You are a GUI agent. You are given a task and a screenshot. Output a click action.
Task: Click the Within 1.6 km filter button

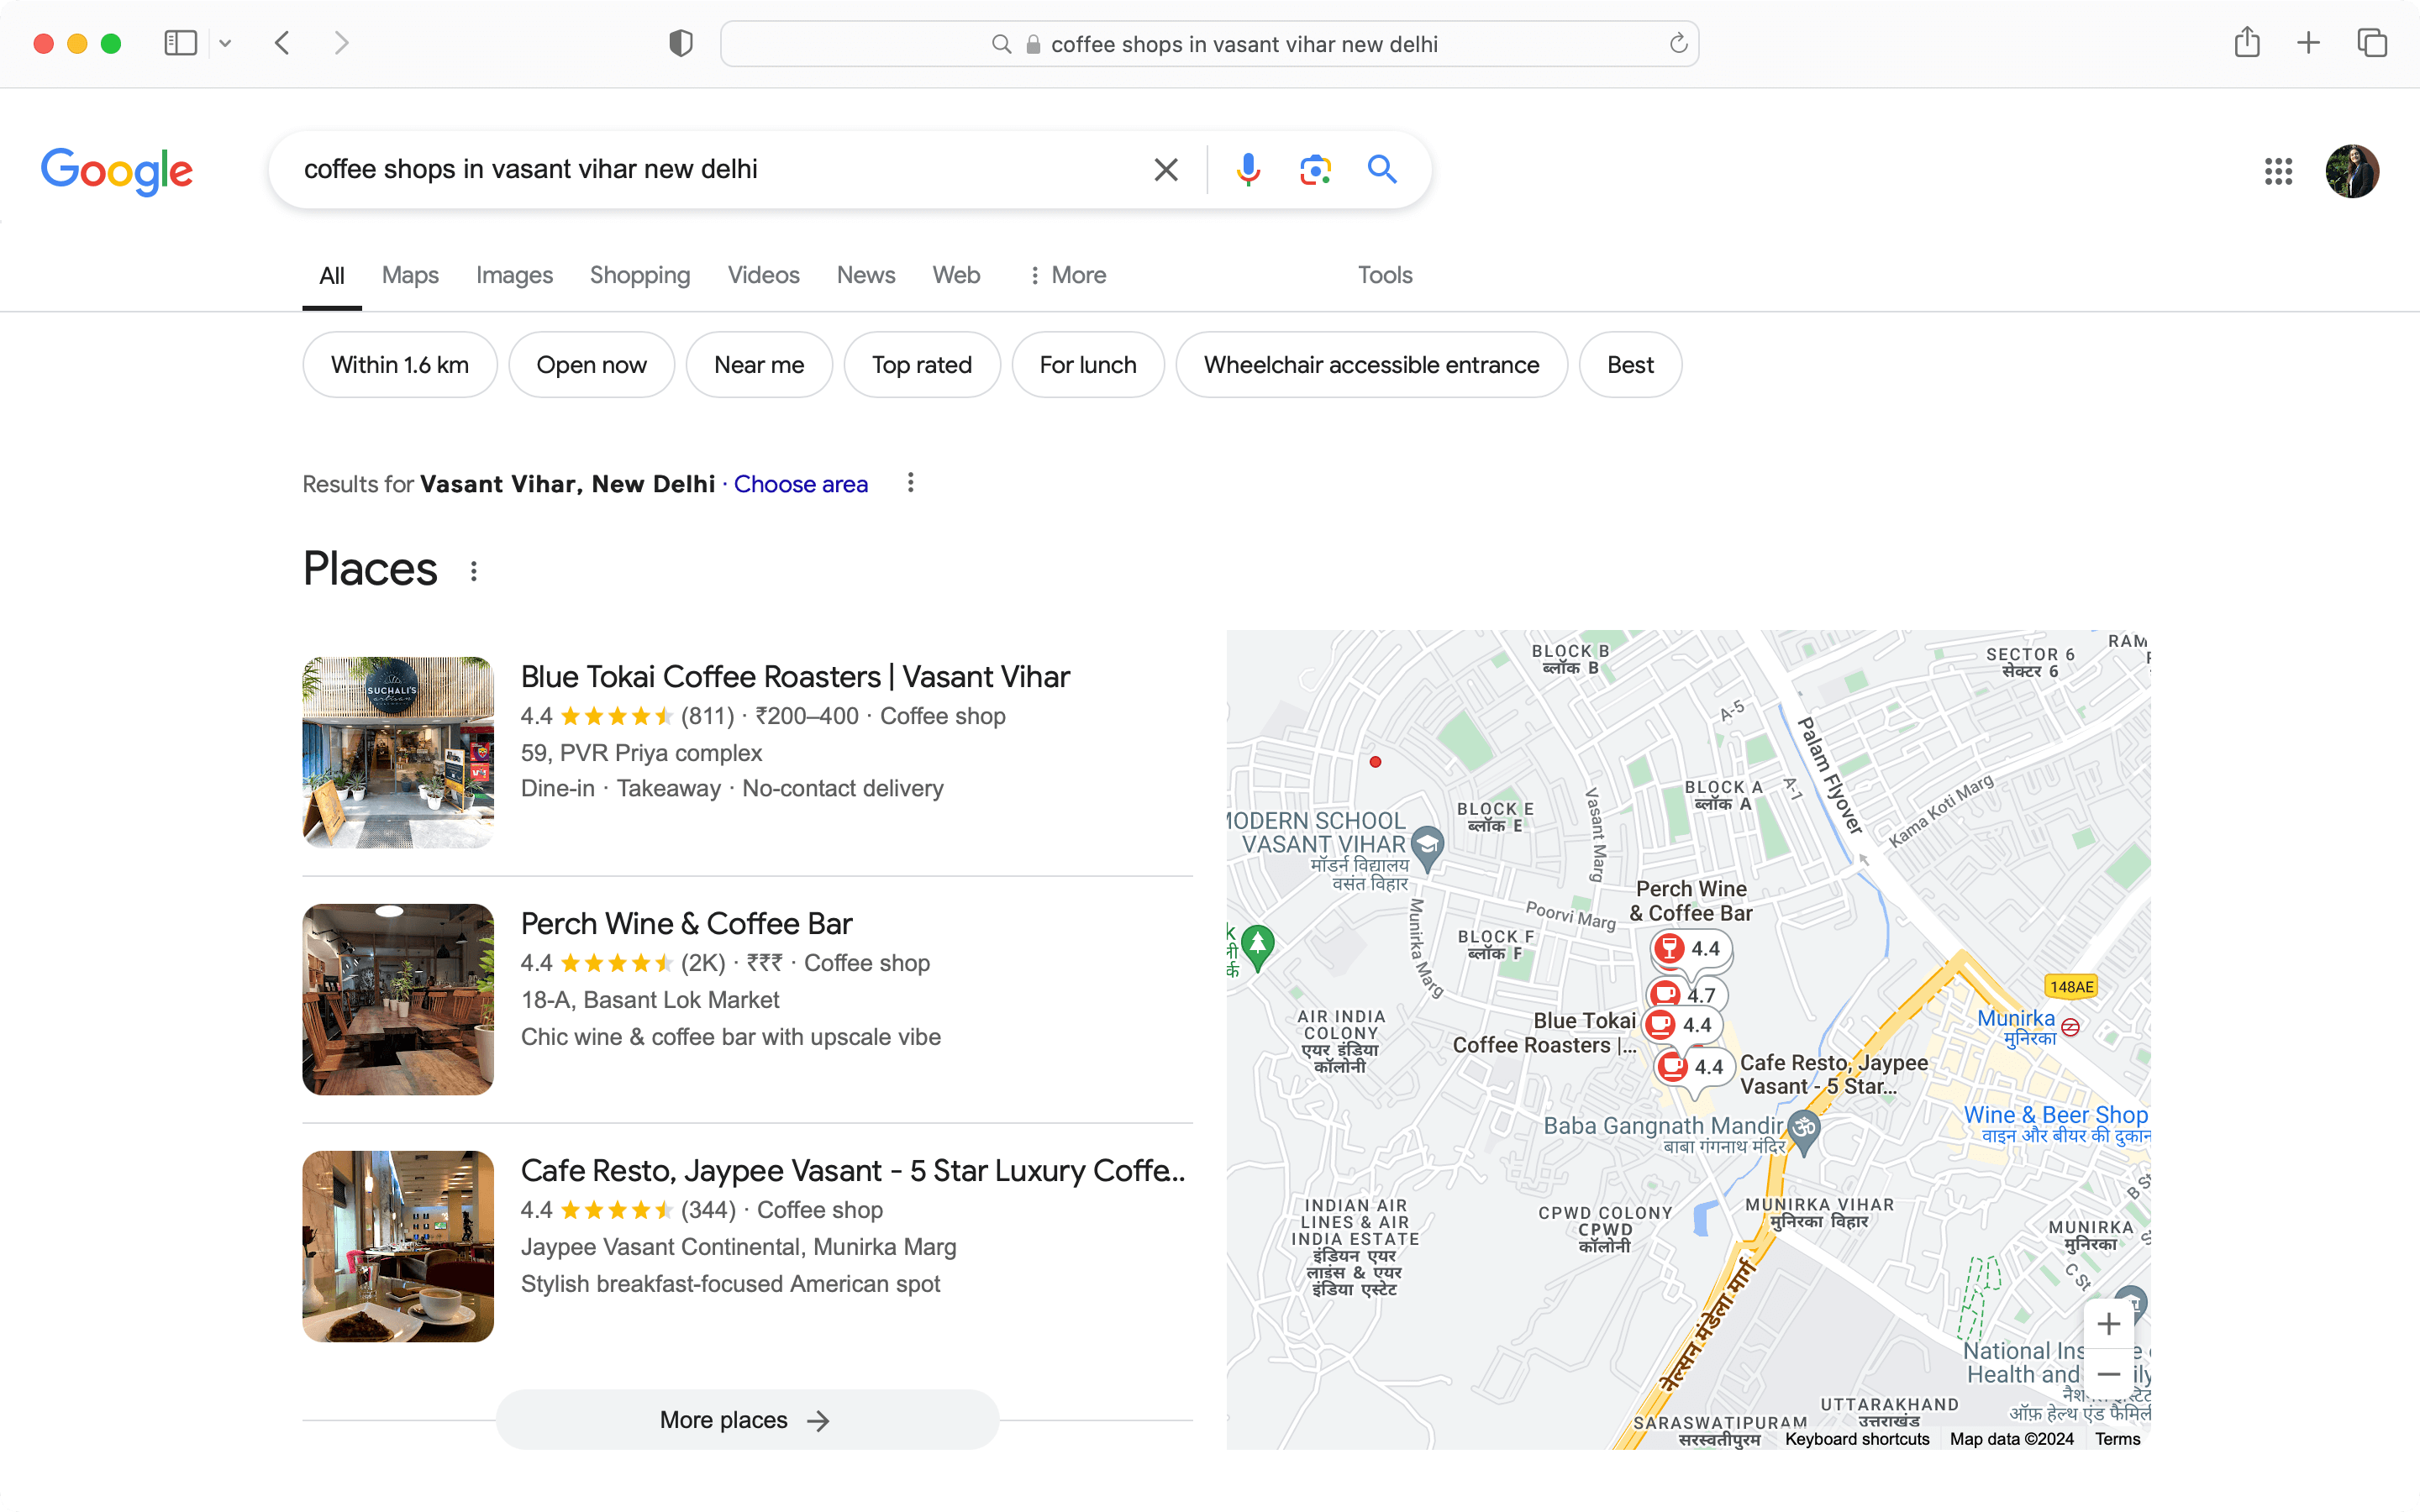tap(399, 365)
